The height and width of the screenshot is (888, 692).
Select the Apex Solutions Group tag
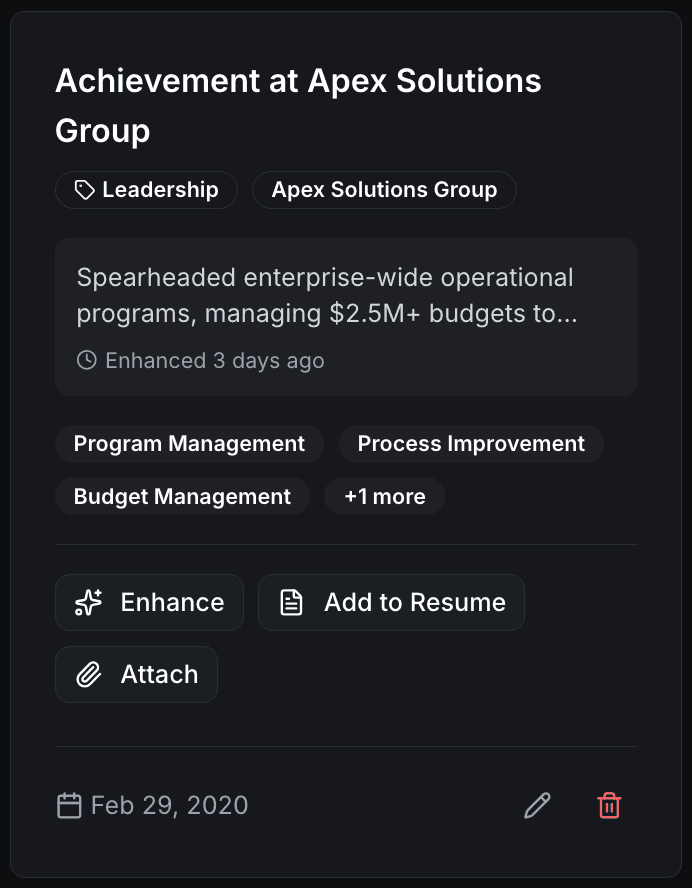pos(384,189)
